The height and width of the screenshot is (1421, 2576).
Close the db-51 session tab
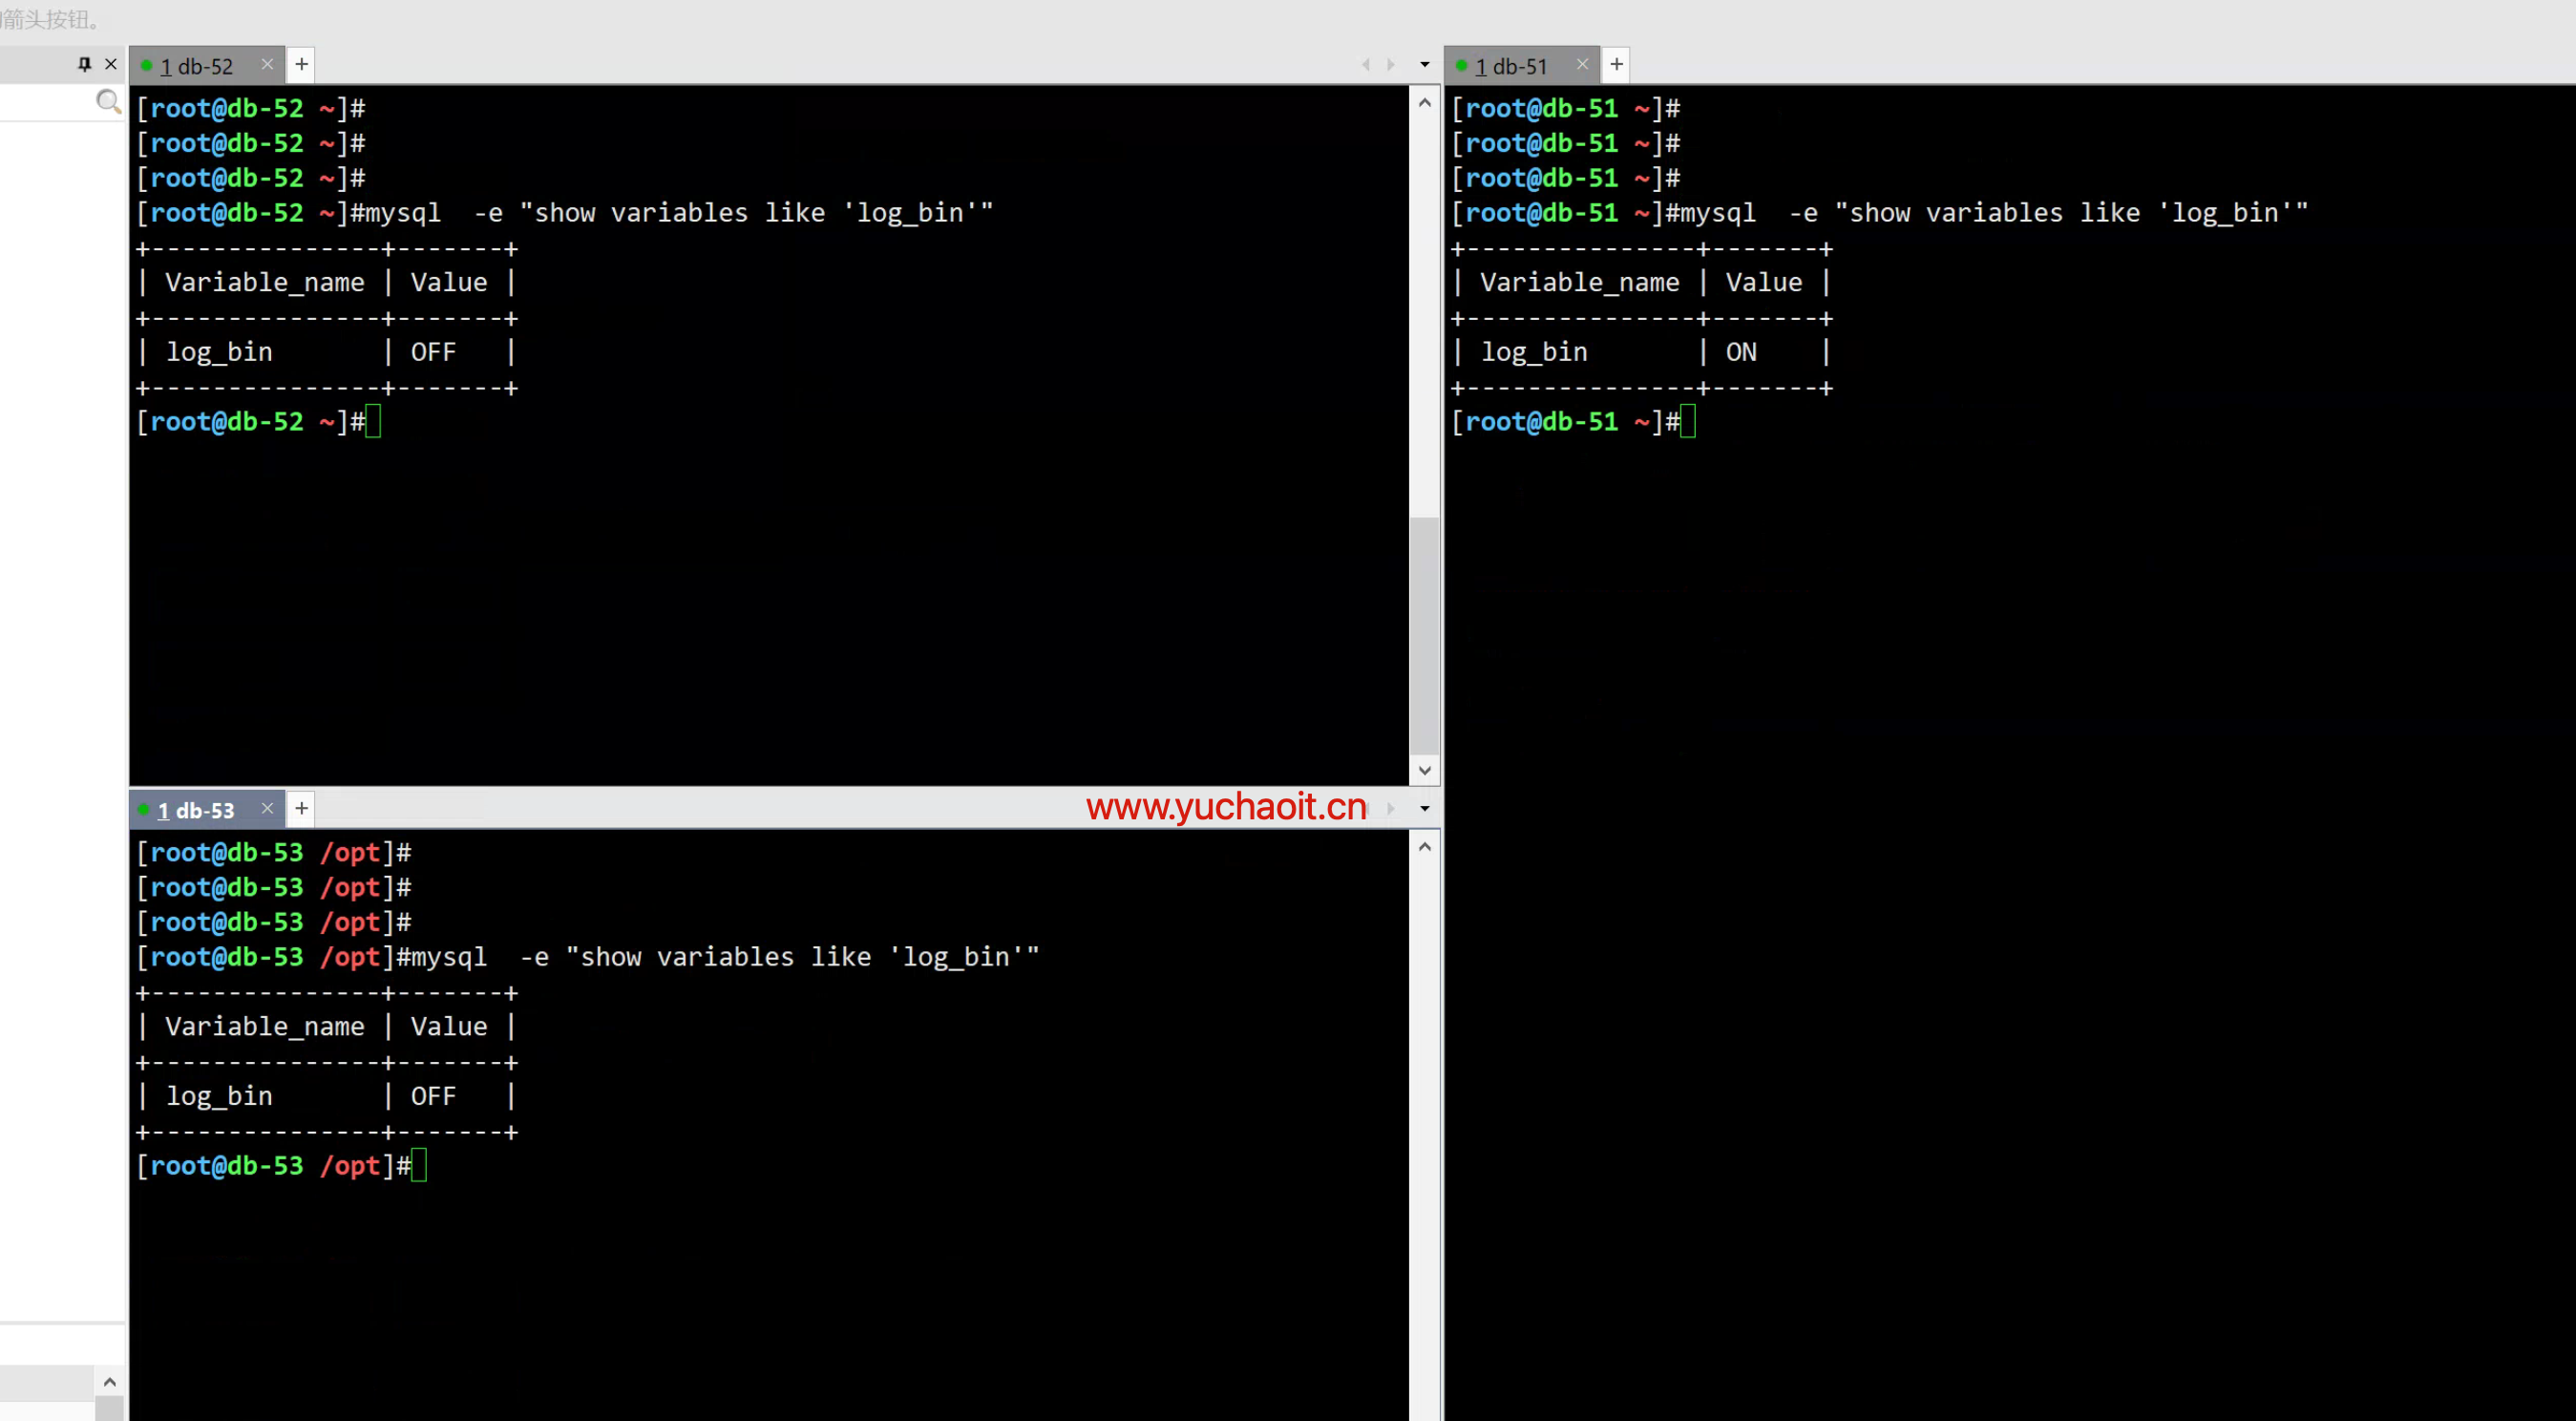pyautogui.click(x=1582, y=64)
